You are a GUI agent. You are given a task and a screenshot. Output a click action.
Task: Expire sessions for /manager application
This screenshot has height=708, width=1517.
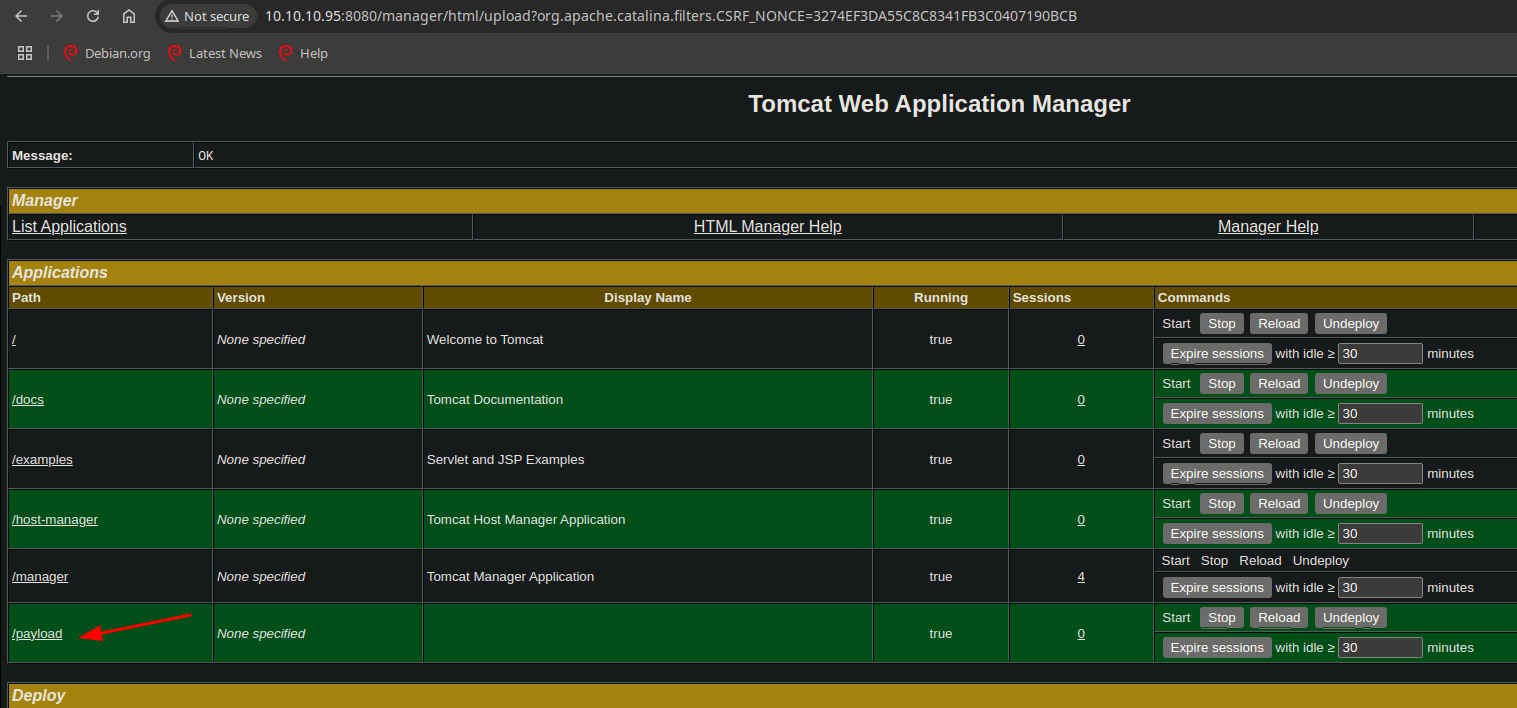pos(1217,587)
